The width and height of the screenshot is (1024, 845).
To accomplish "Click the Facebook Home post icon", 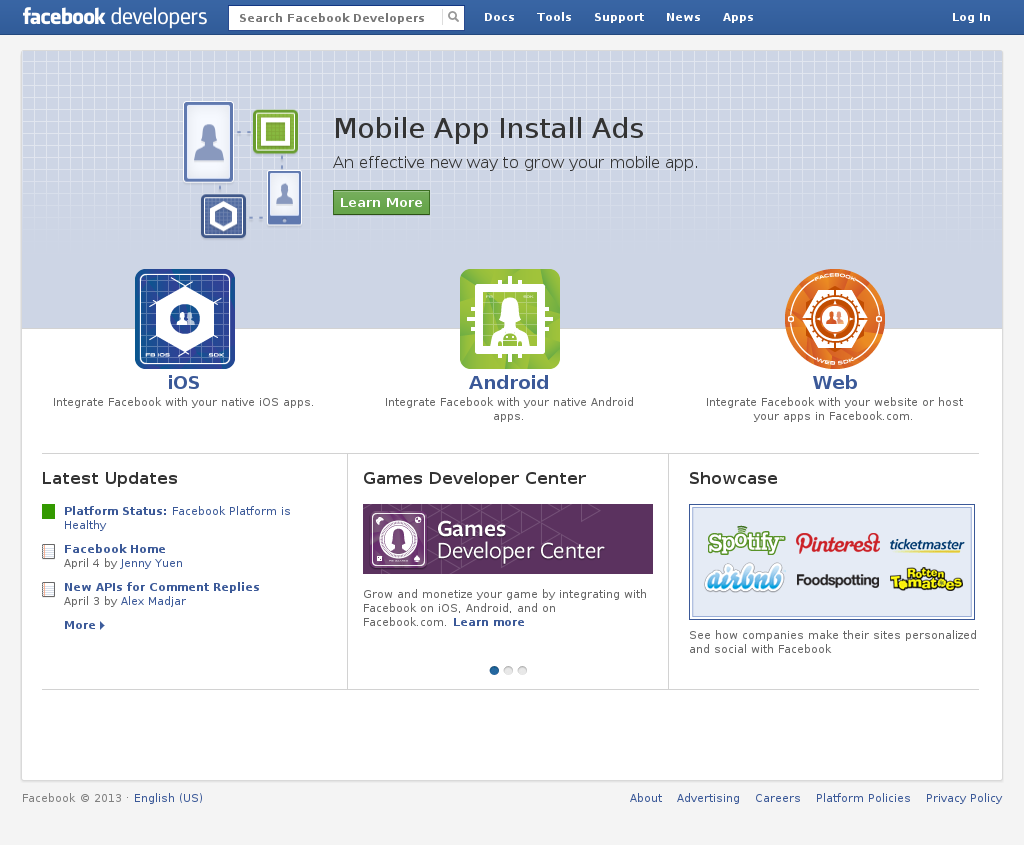I will [x=49, y=551].
